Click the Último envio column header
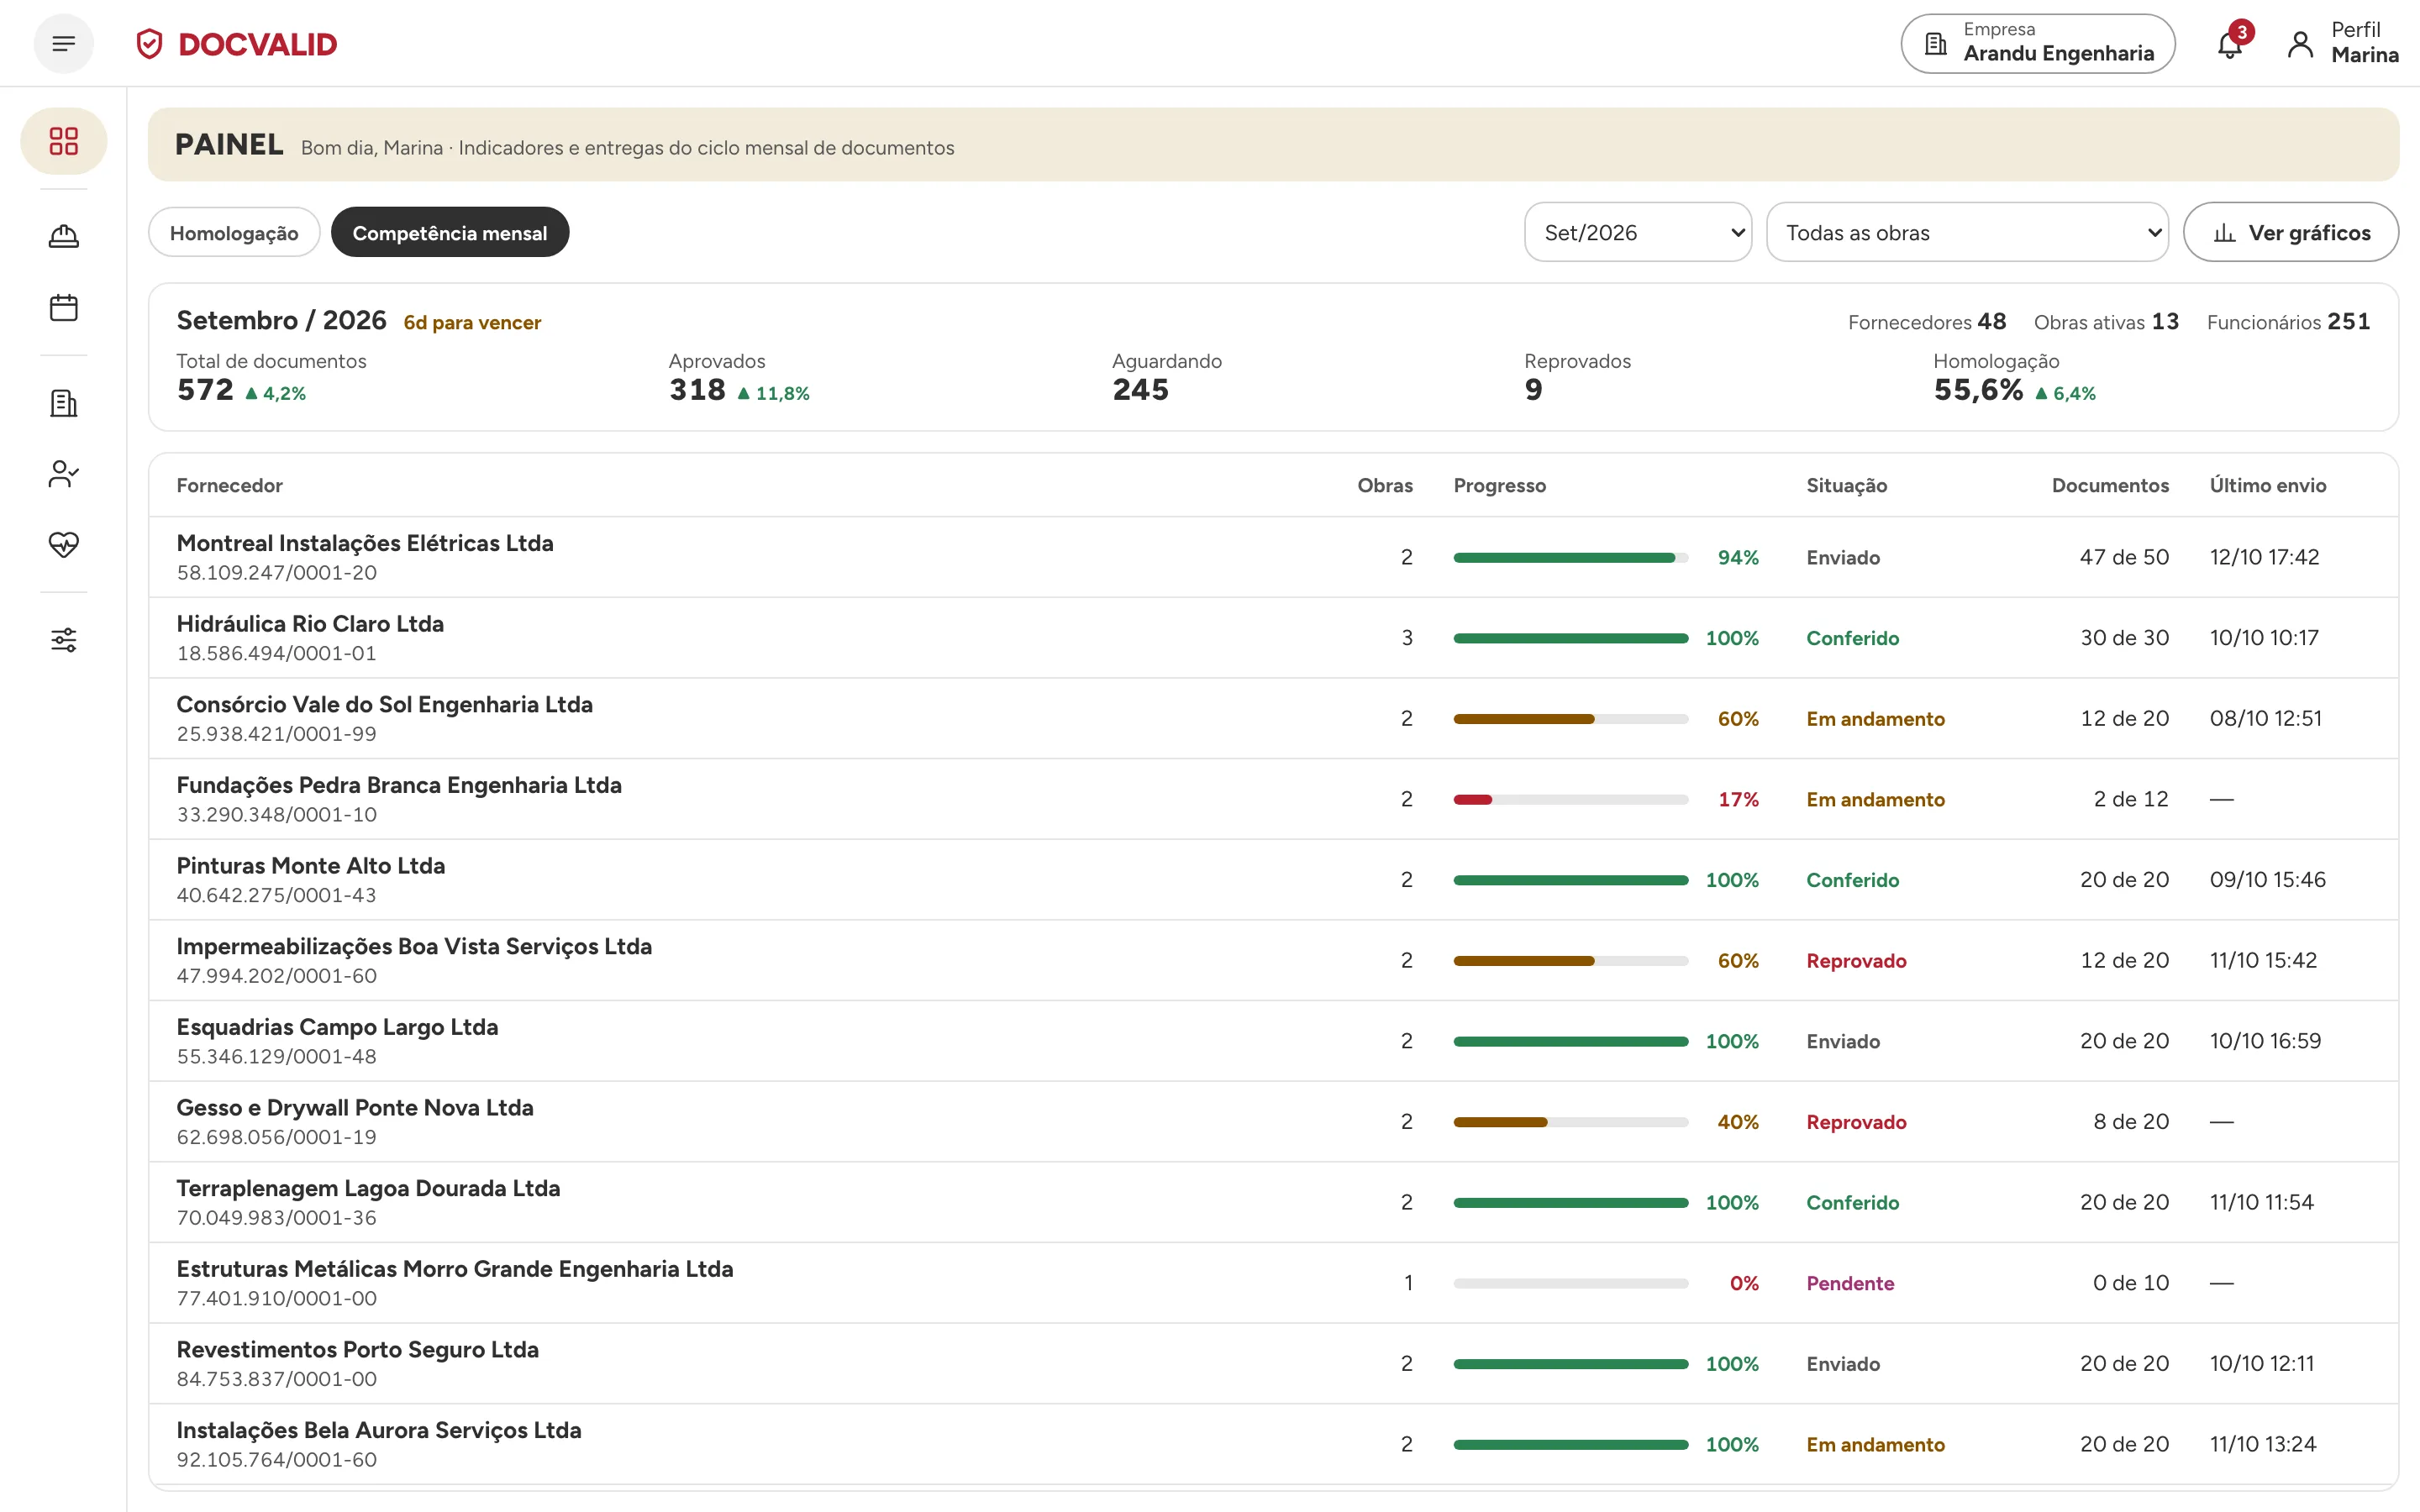 point(2268,485)
